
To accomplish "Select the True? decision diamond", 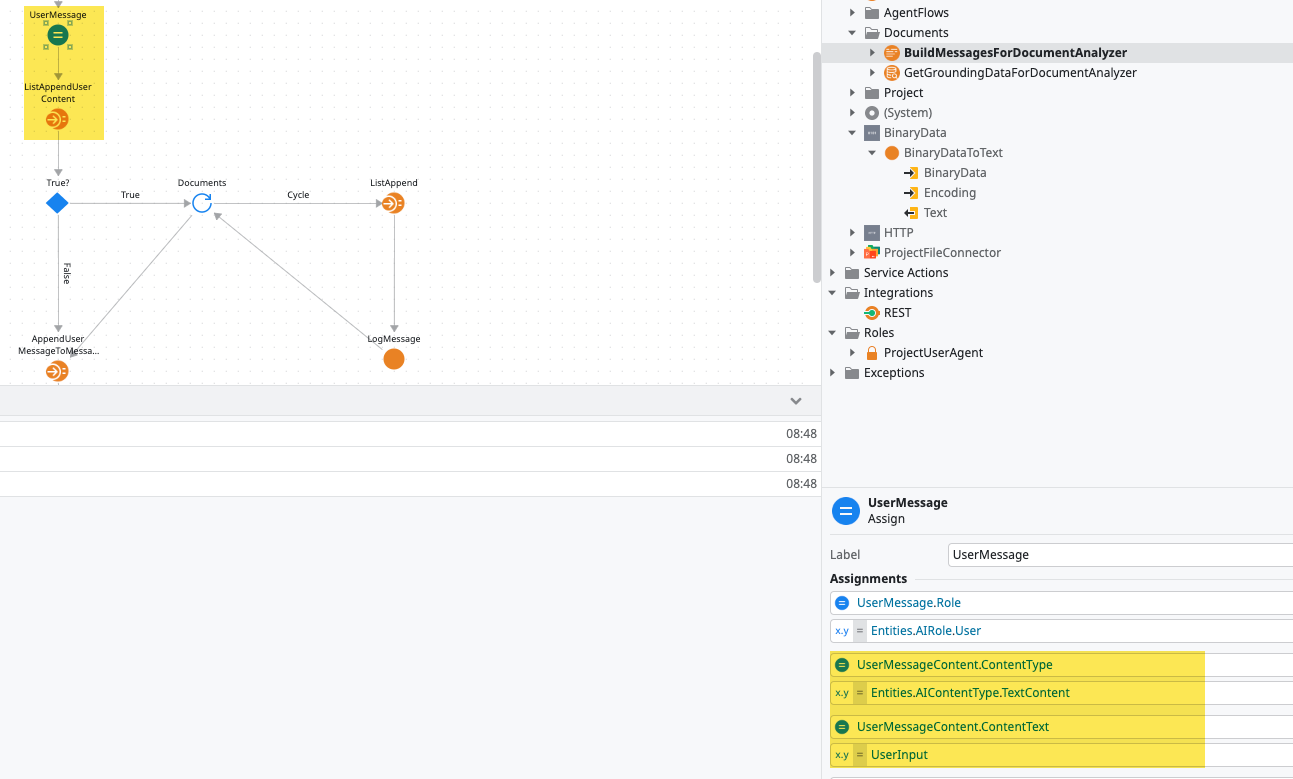I will (57, 204).
